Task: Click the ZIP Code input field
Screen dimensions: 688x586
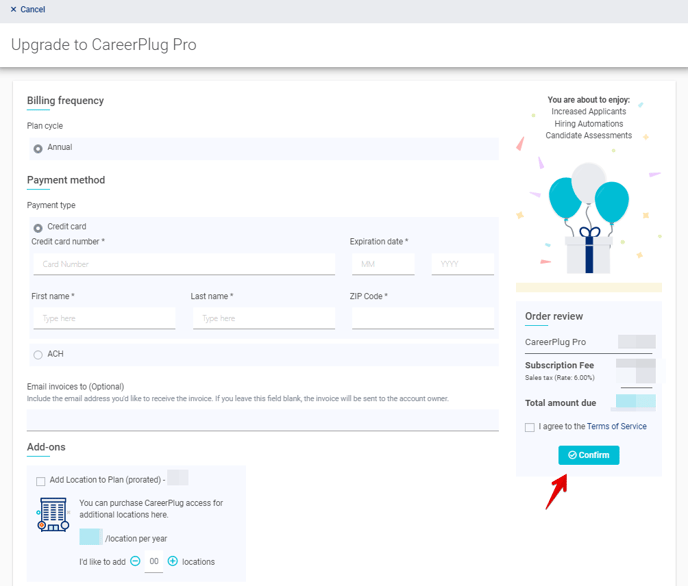Action: click(423, 318)
